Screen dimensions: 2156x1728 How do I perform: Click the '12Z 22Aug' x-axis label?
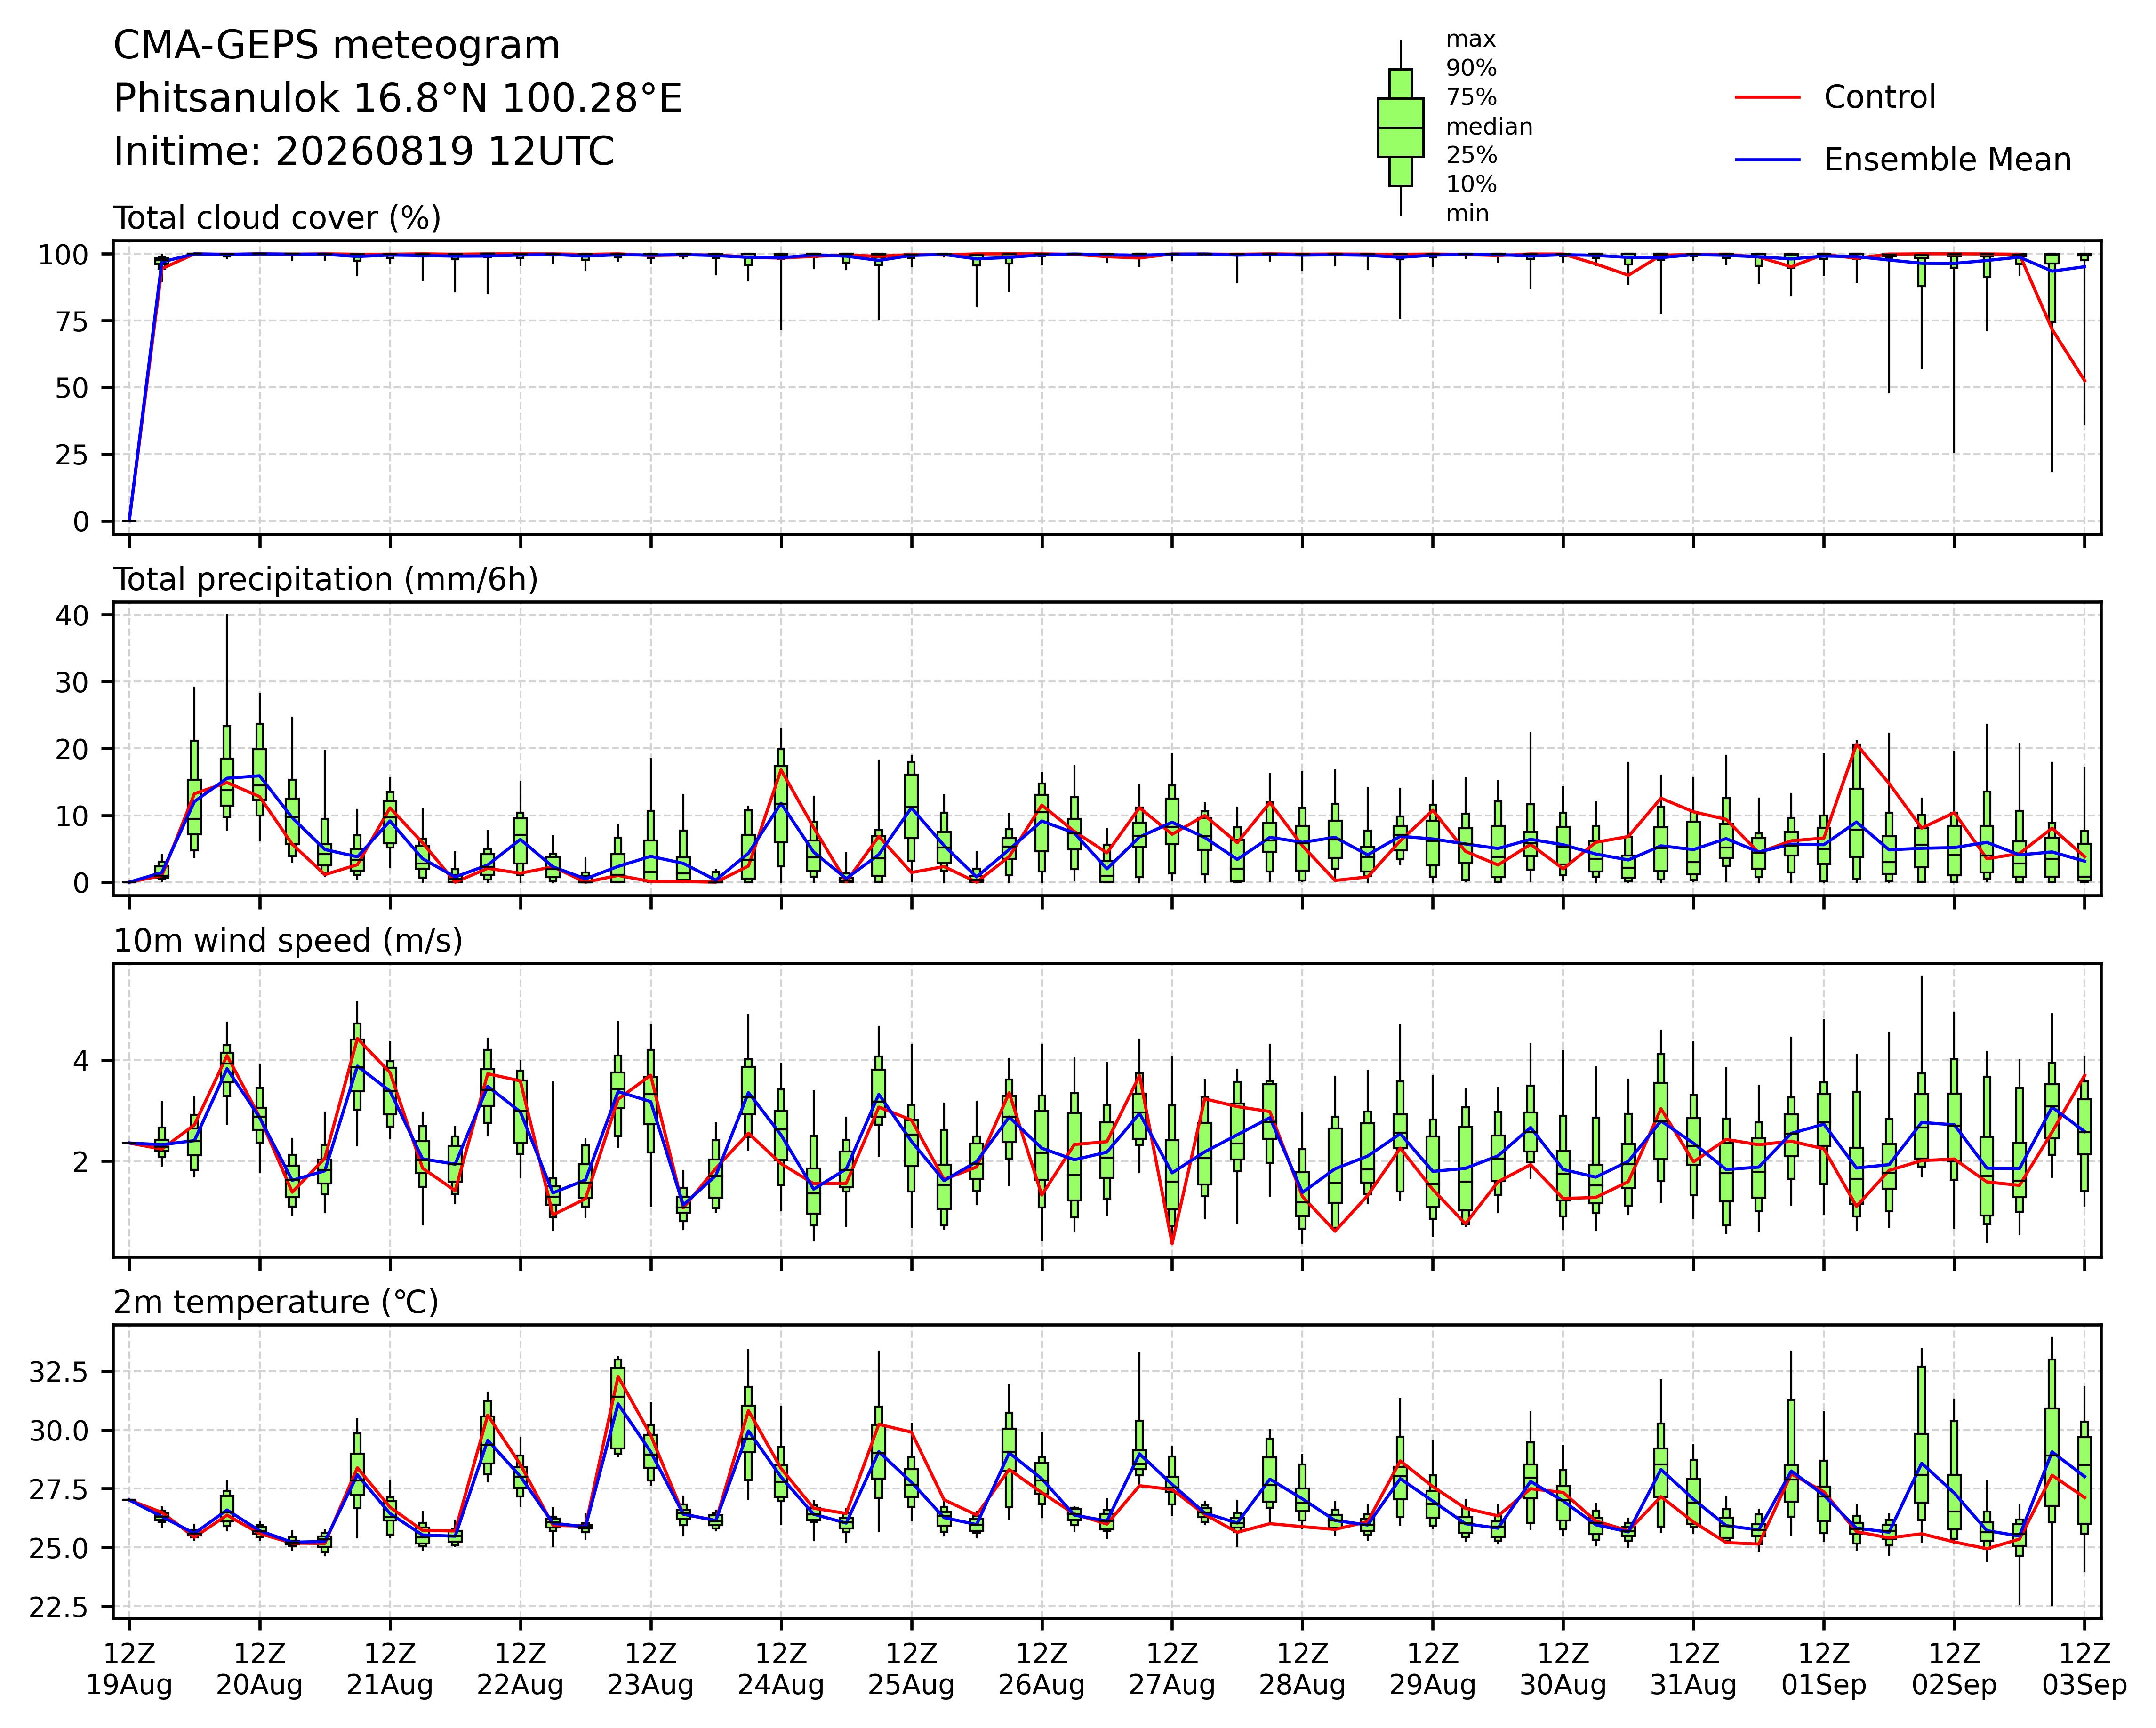click(520, 1669)
